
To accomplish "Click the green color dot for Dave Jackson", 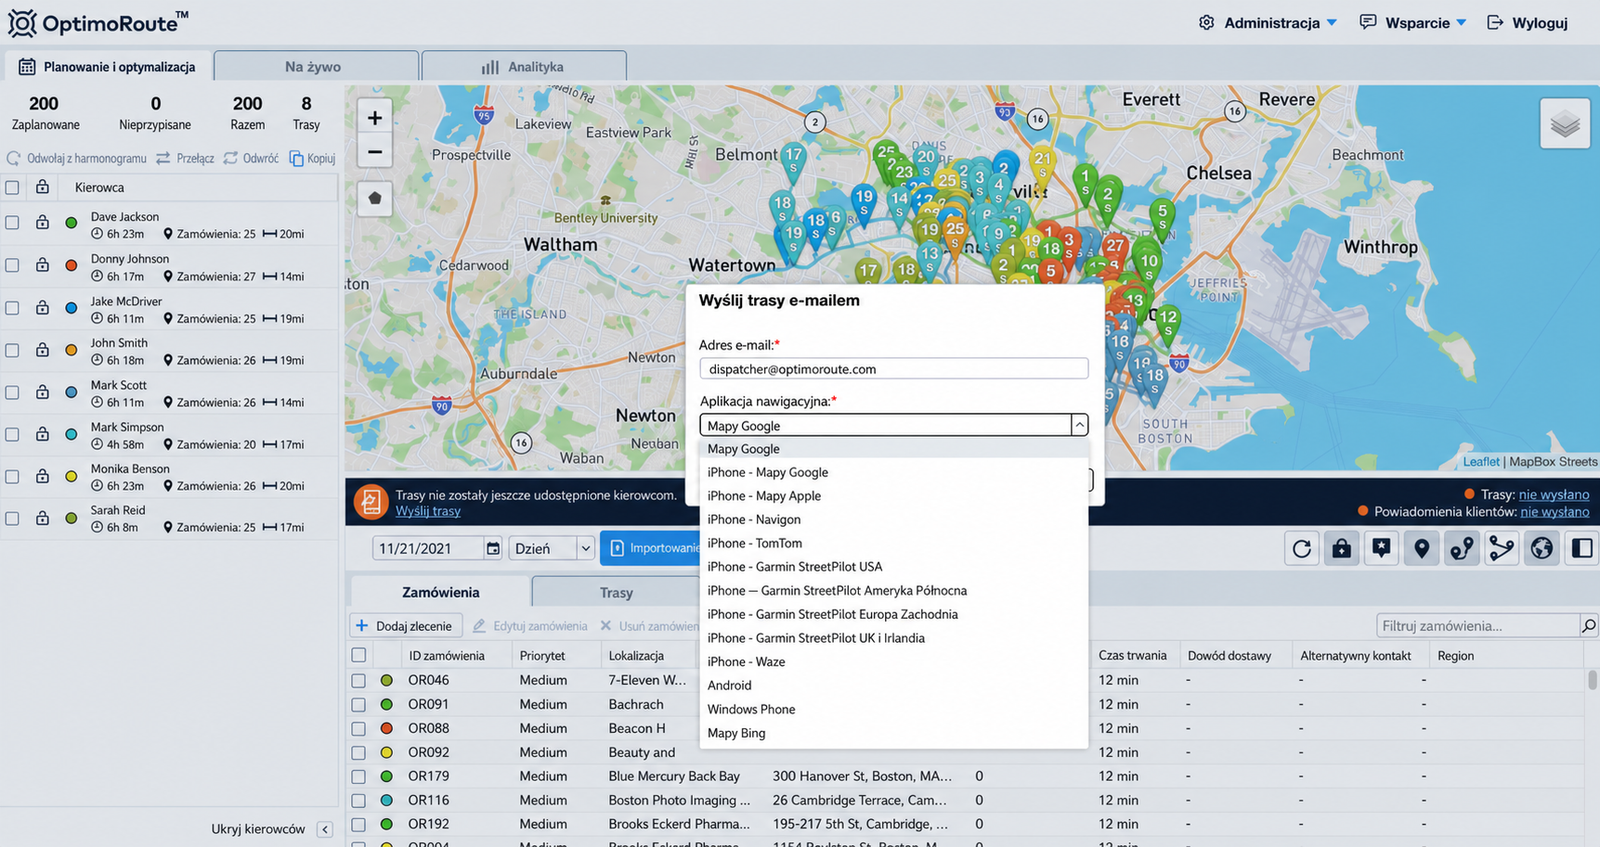I will [71, 223].
